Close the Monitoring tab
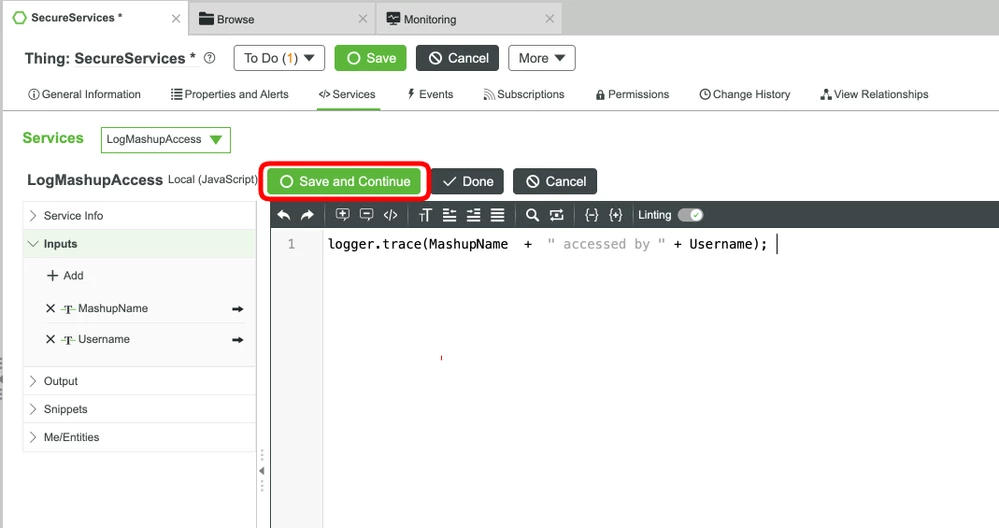The width and height of the screenshot is (999, 528). [x=550, y=19]
